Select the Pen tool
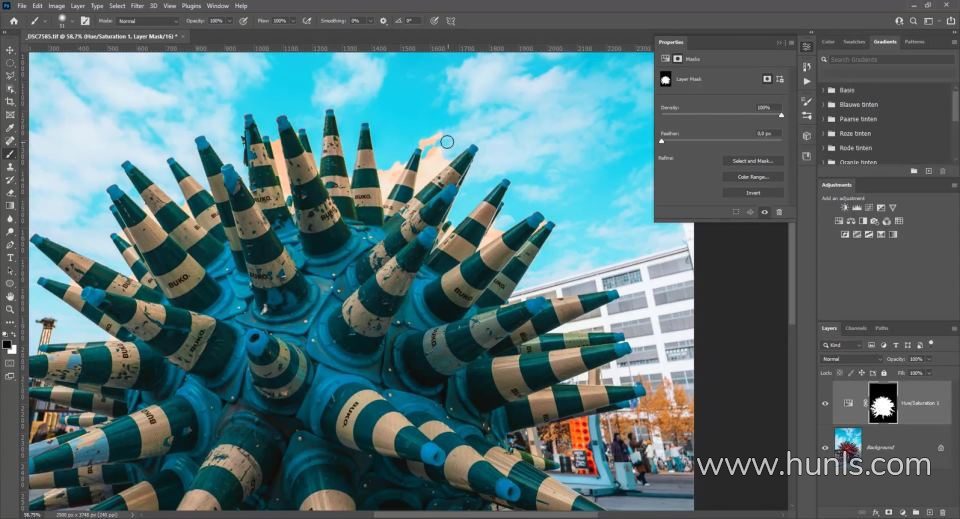The image size is (960, 519). pos(10,245)
